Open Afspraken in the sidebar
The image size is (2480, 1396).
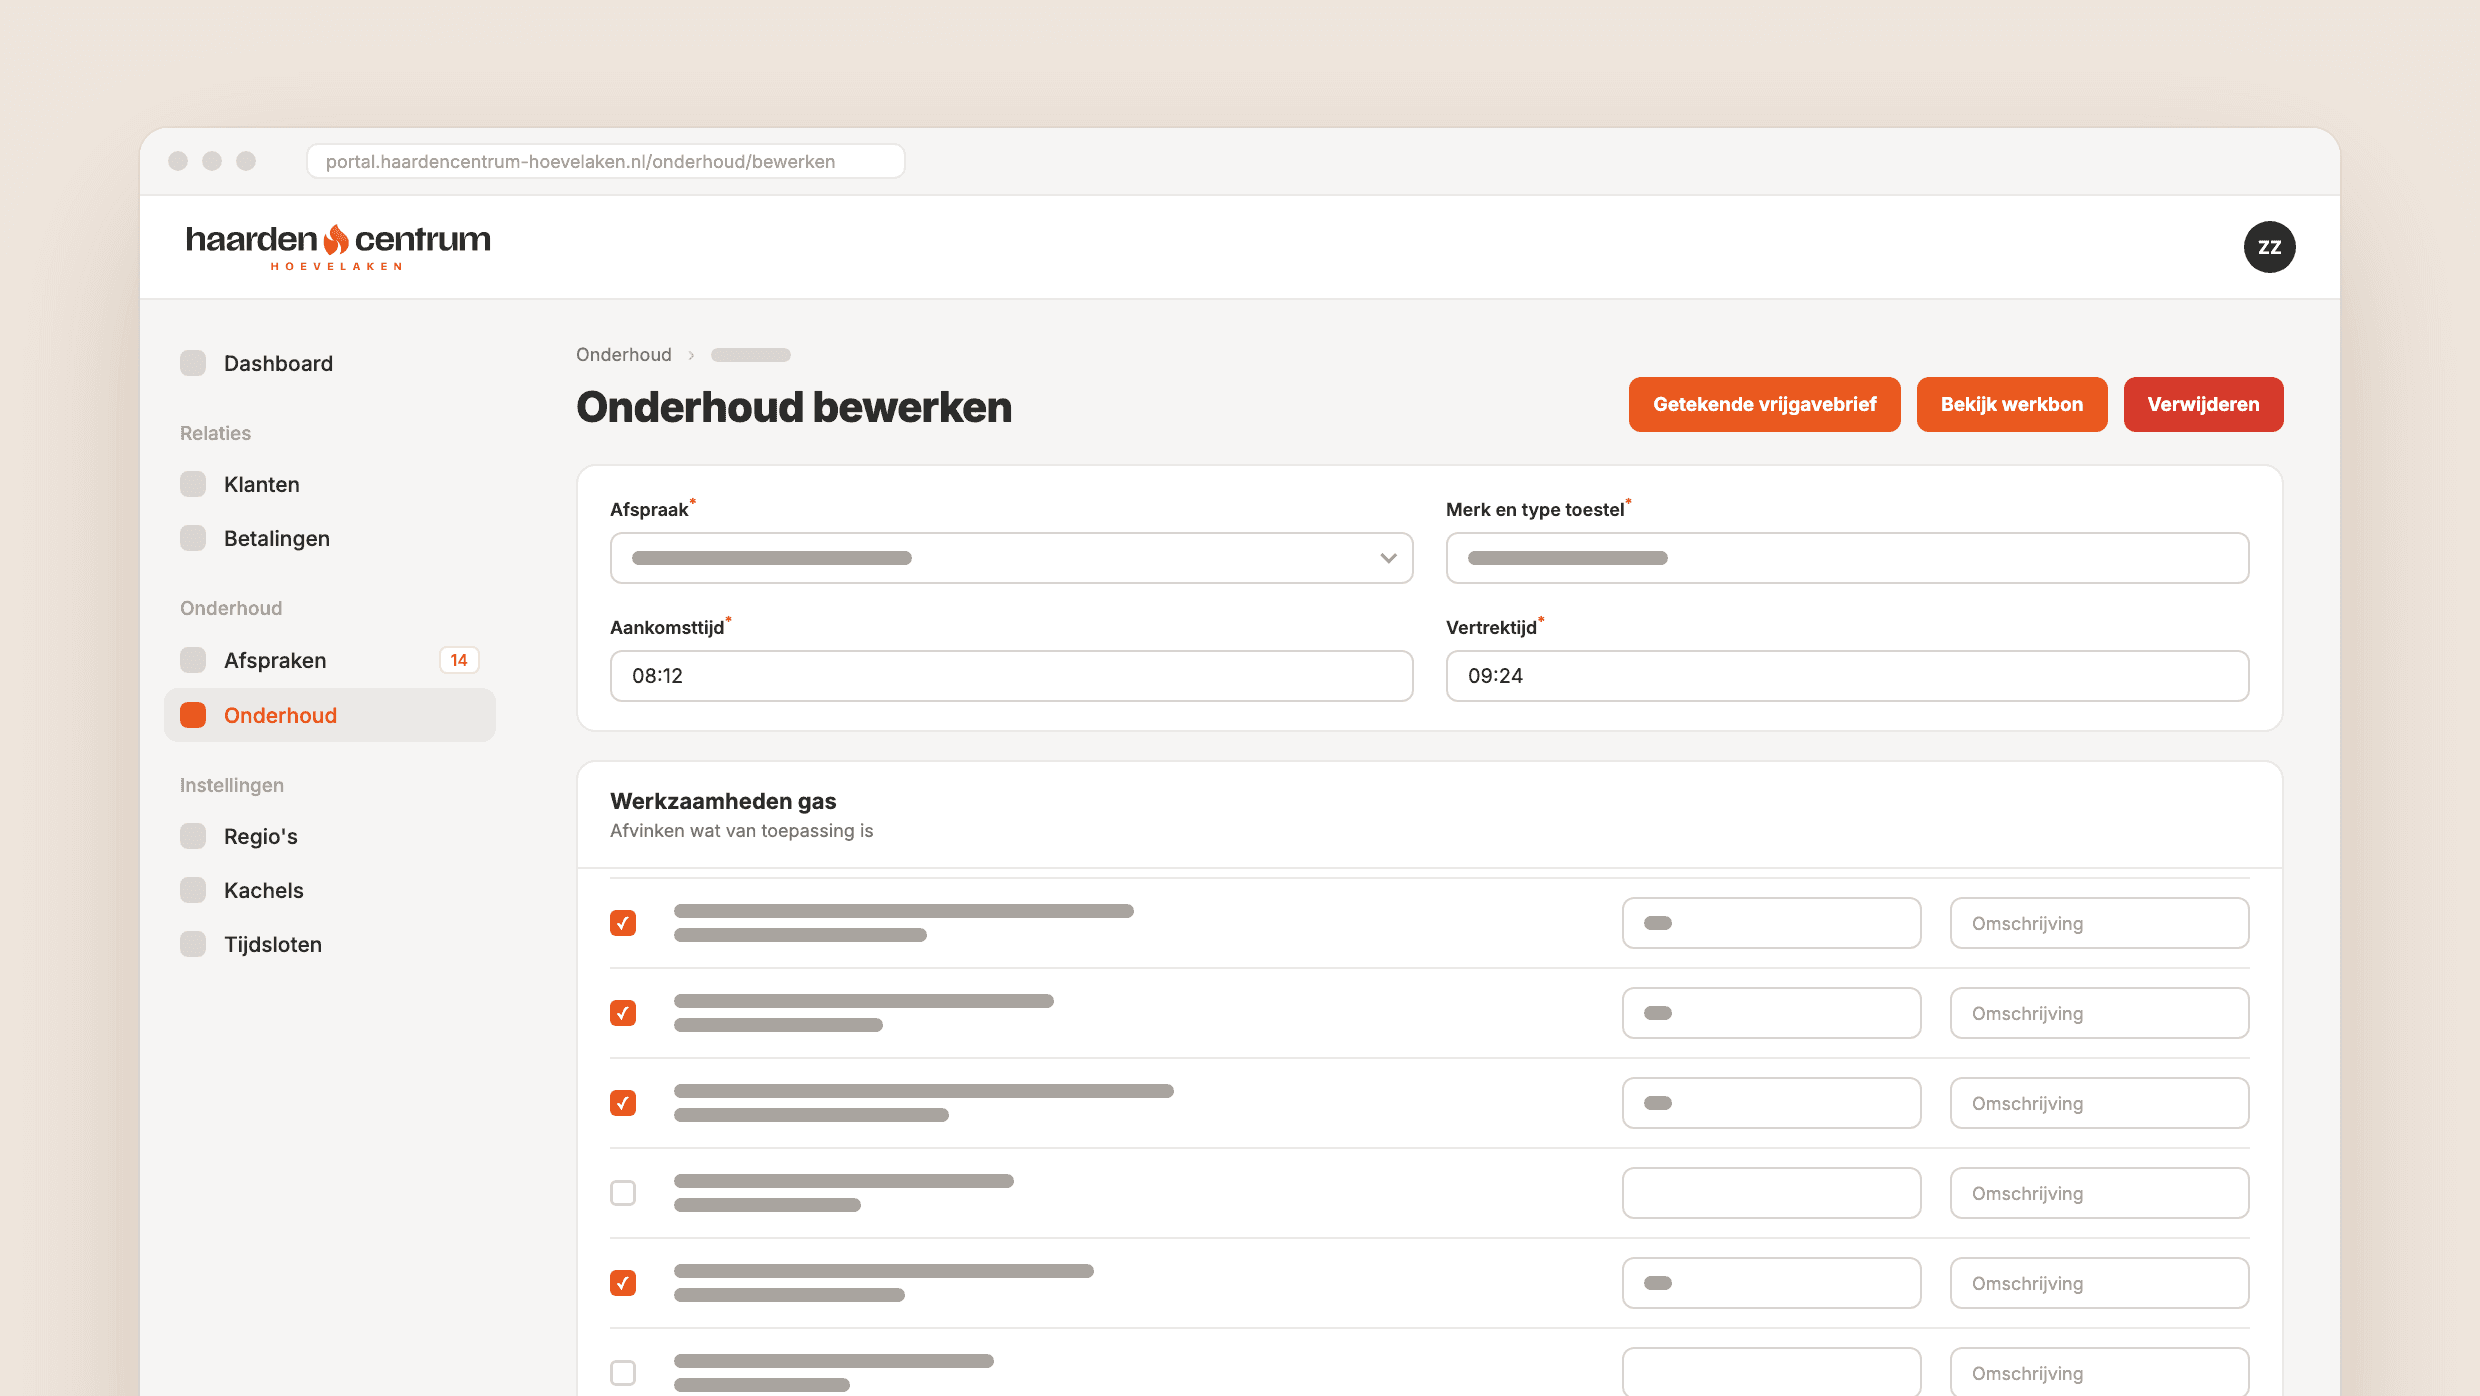coord(330,660)
